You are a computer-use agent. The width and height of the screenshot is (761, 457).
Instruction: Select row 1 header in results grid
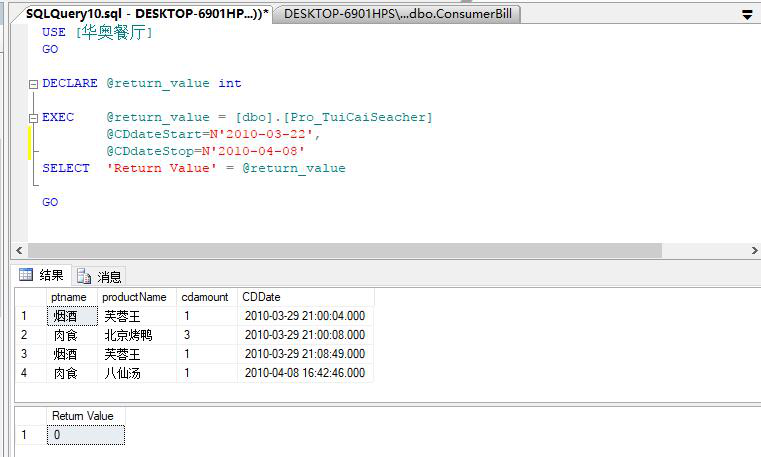(31, 316)
